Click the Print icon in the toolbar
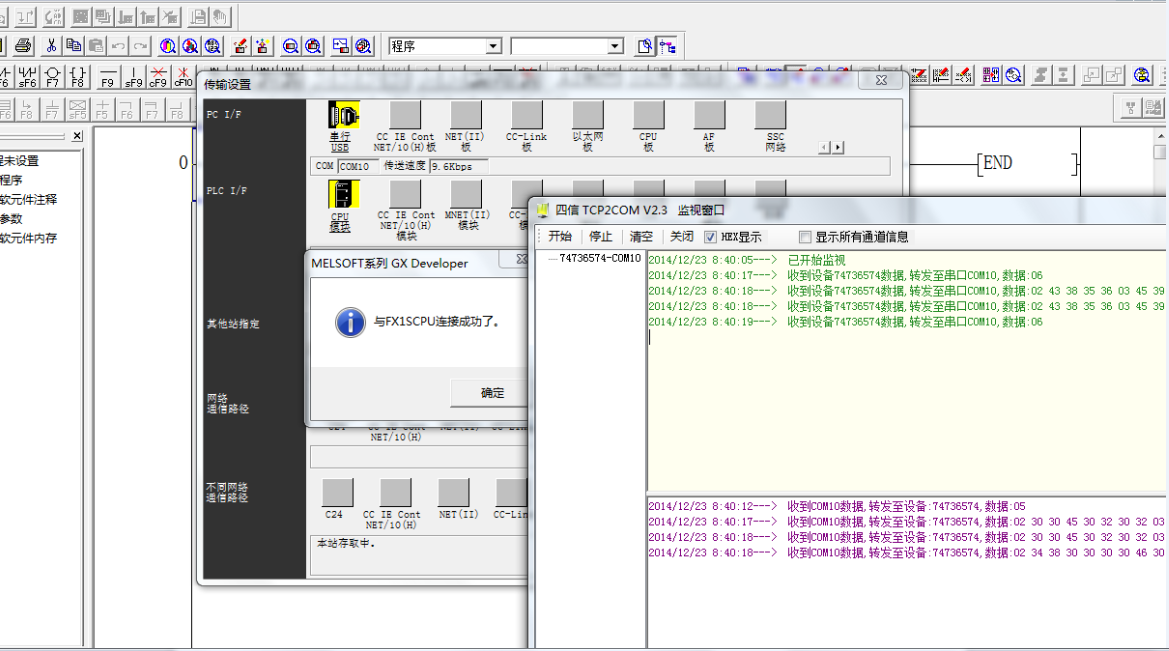This screenshot has height=651, width=1169. pos(23,46)
